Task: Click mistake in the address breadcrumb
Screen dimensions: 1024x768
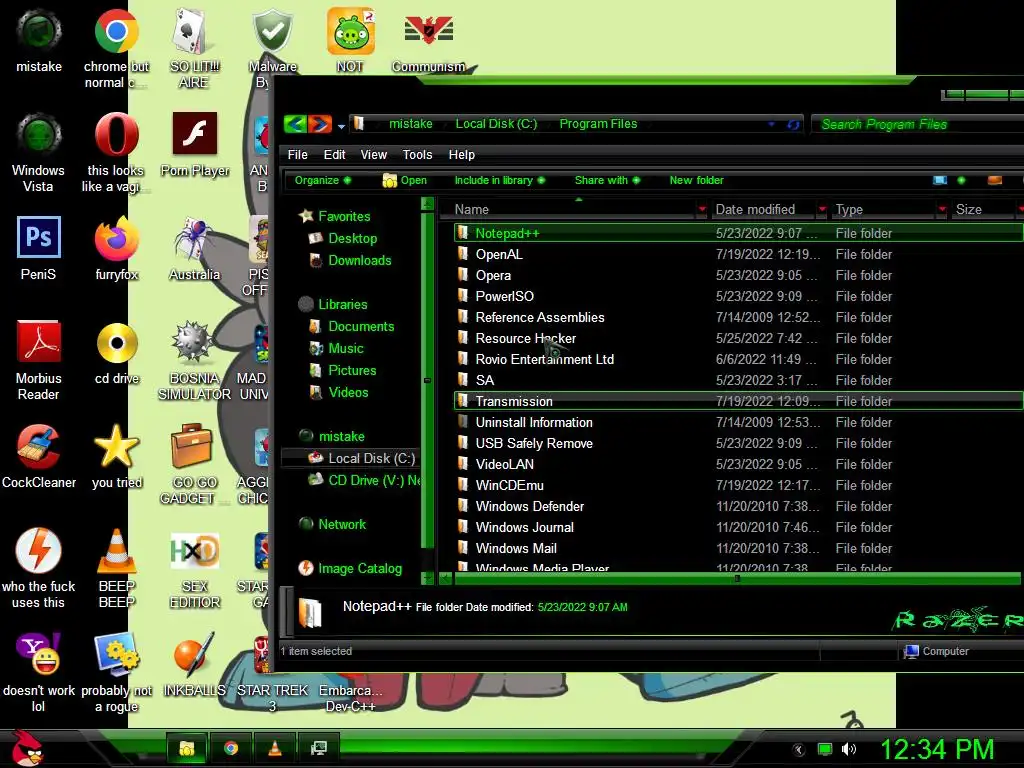Action: 411,124
